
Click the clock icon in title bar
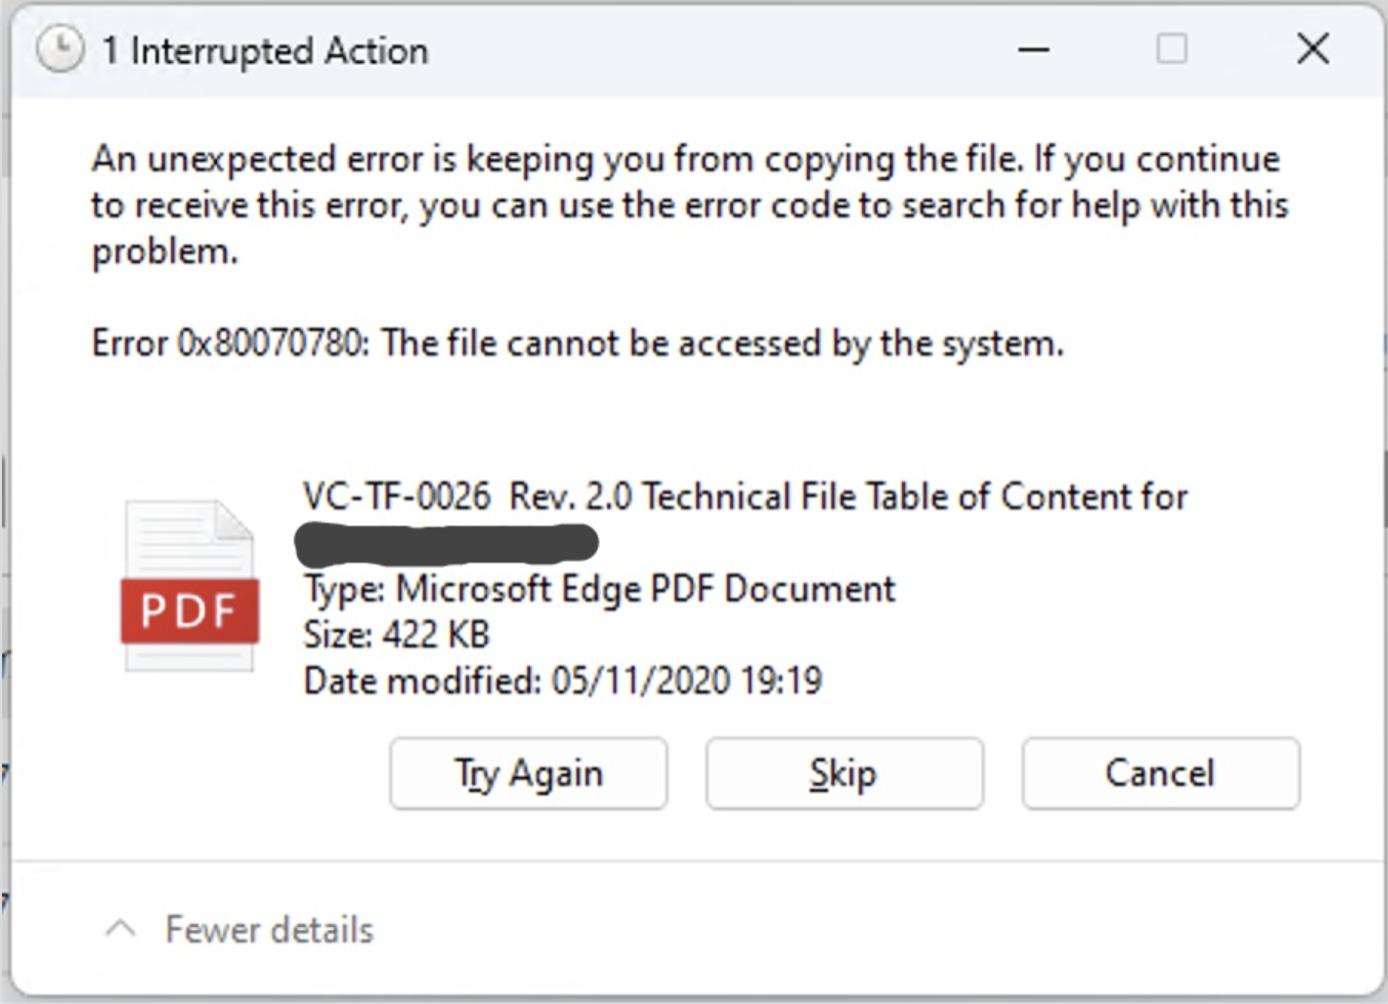[x=59, y=49]
